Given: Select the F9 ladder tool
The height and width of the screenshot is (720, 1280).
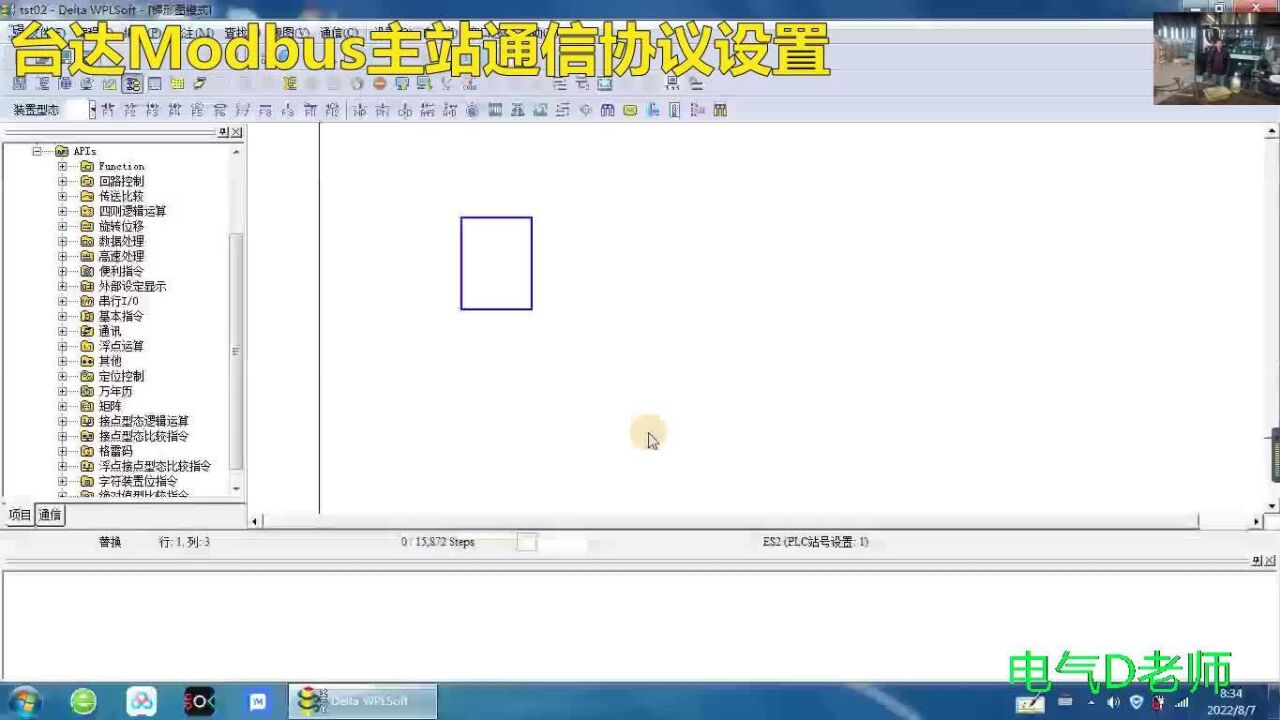Looking at the screenshot, I should tap(288, 110).
